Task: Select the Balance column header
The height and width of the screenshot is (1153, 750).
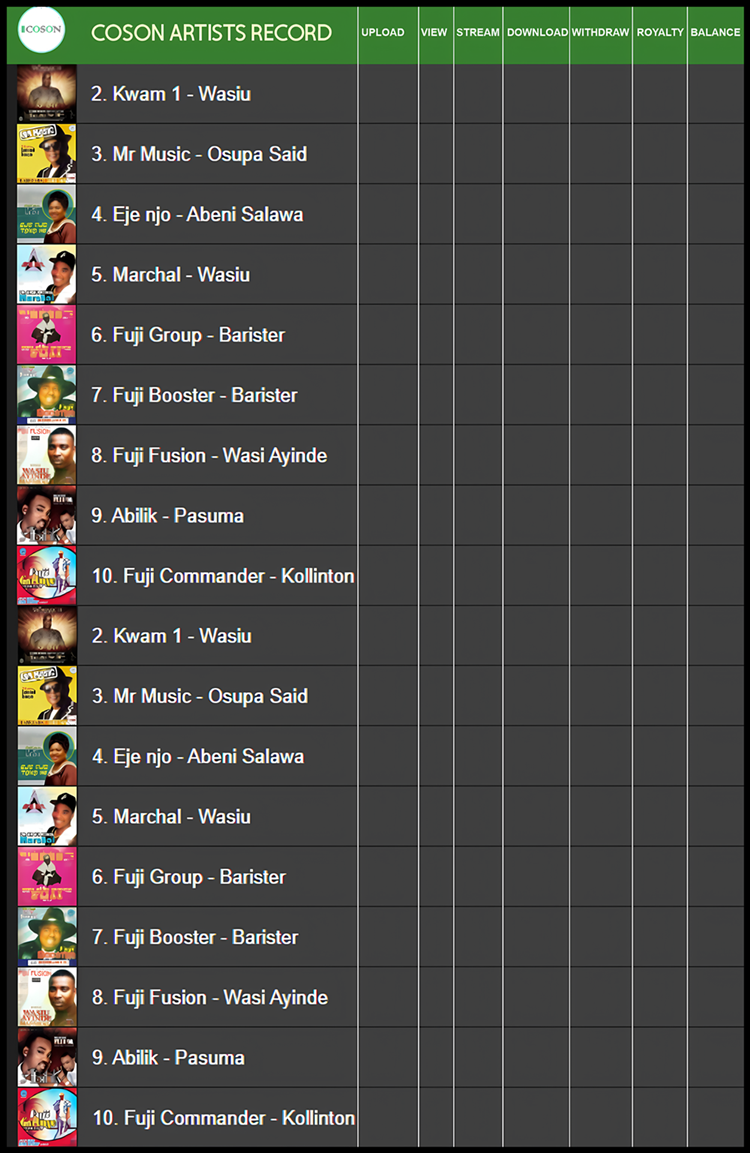Action: [x=715, y=32]
